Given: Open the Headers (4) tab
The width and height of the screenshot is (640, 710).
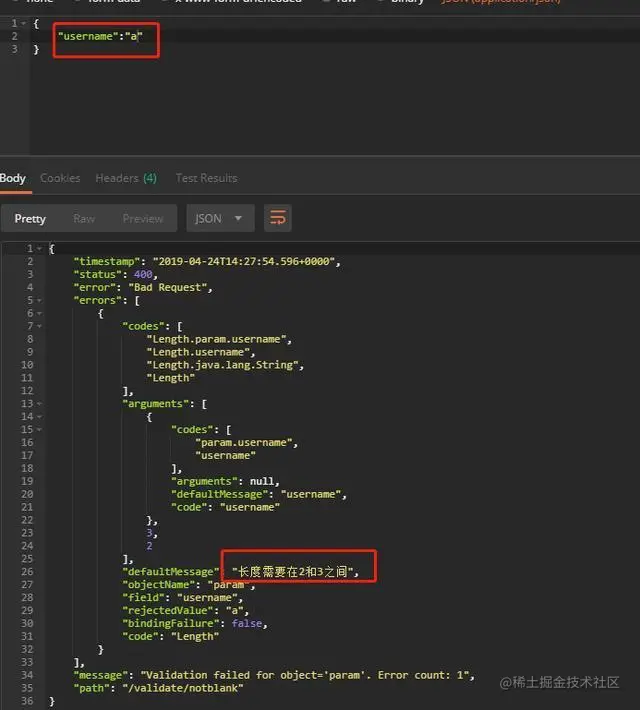Looking at the screenshot, I should tap(126, 178).
